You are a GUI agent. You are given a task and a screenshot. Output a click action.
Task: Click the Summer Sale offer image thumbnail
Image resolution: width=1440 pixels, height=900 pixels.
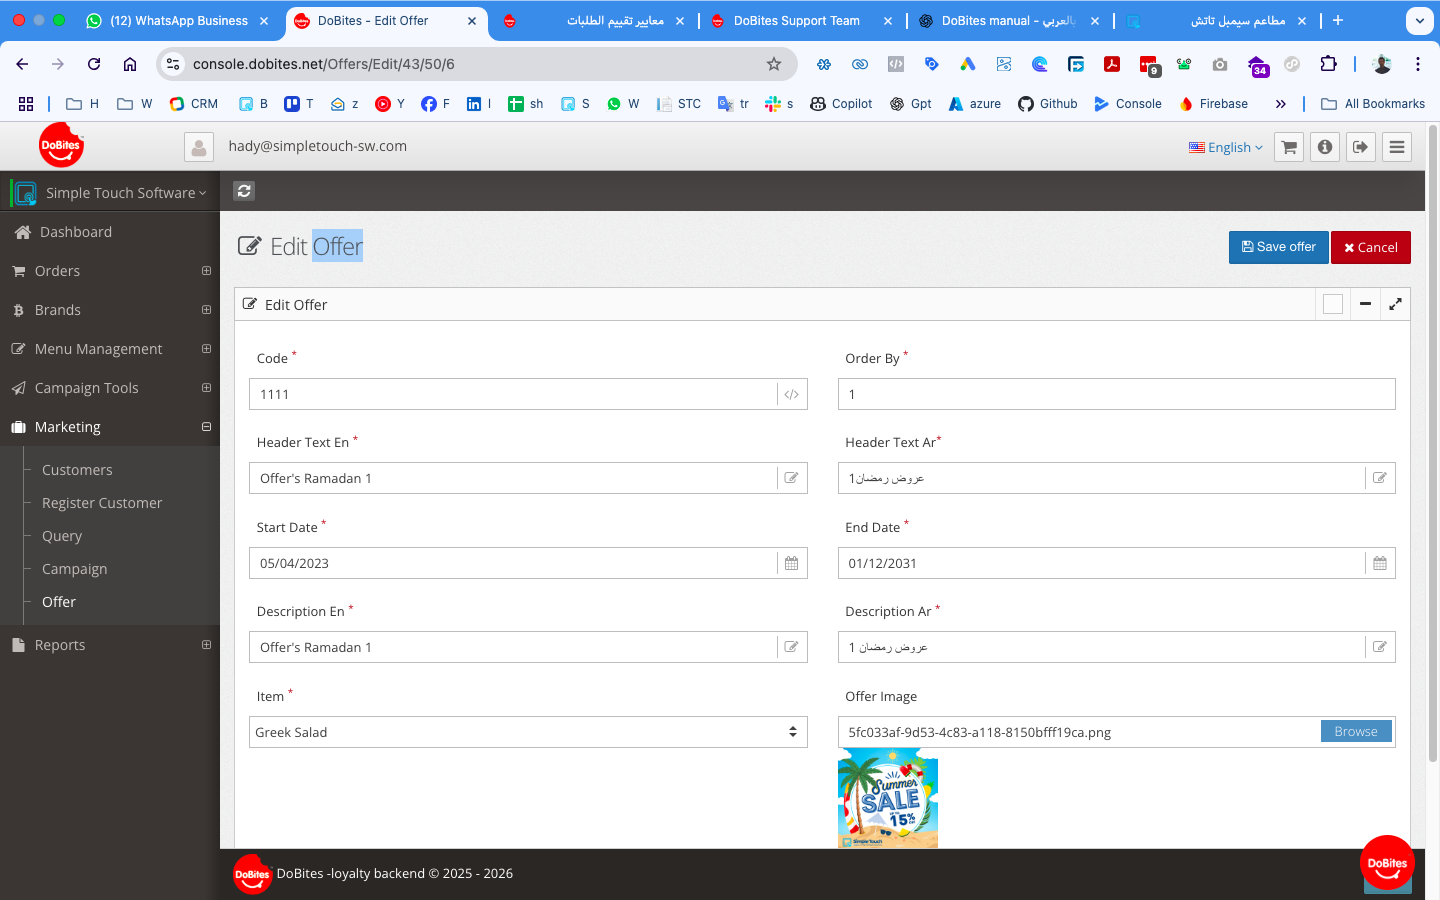coord(887,799)
